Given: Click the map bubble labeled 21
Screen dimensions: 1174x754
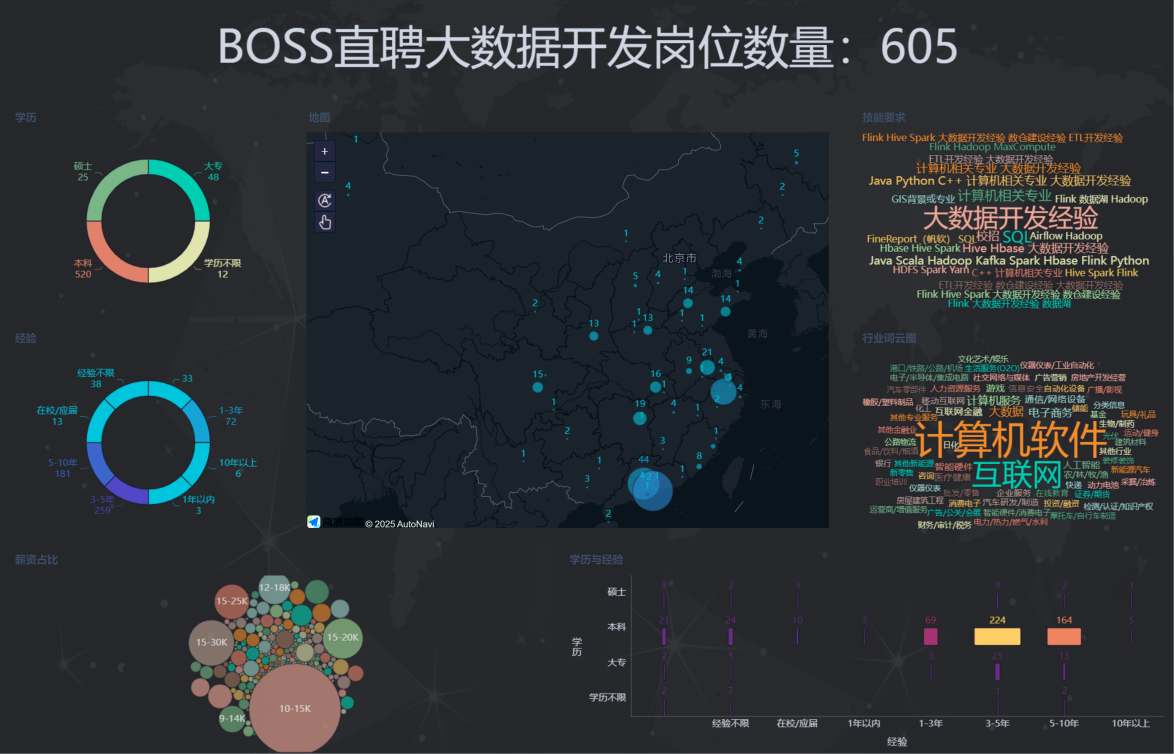Looking at the screenshot, I should pos(707,367).
